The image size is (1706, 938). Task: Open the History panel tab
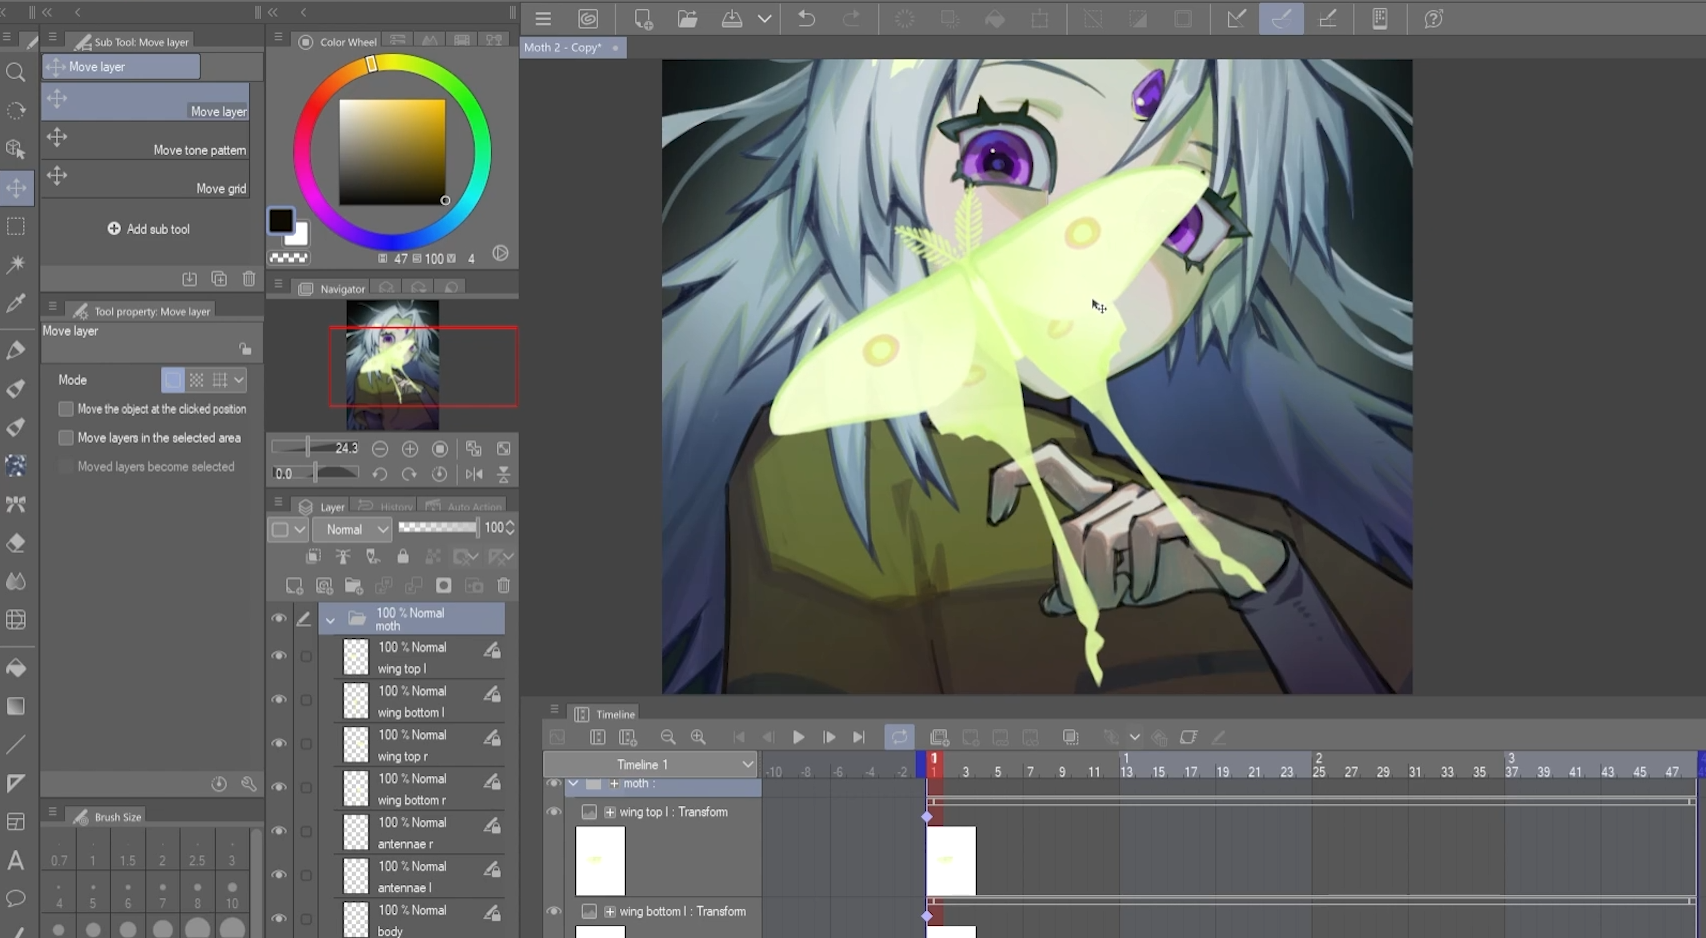click(x=386, y=507)
